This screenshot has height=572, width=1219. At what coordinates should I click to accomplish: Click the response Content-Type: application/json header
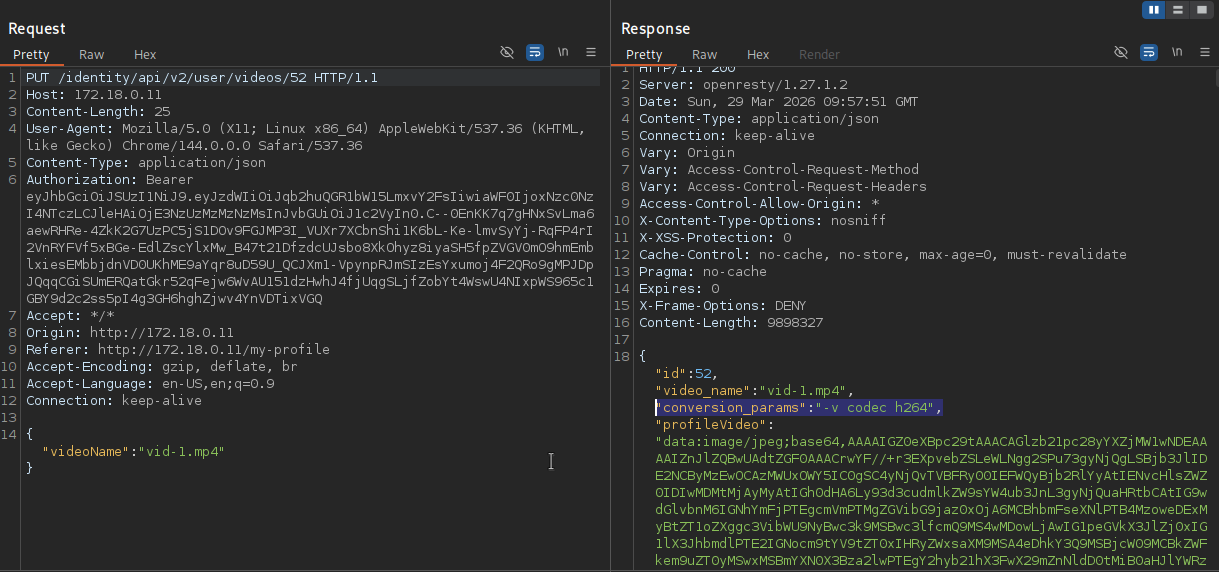click(759, 119)
